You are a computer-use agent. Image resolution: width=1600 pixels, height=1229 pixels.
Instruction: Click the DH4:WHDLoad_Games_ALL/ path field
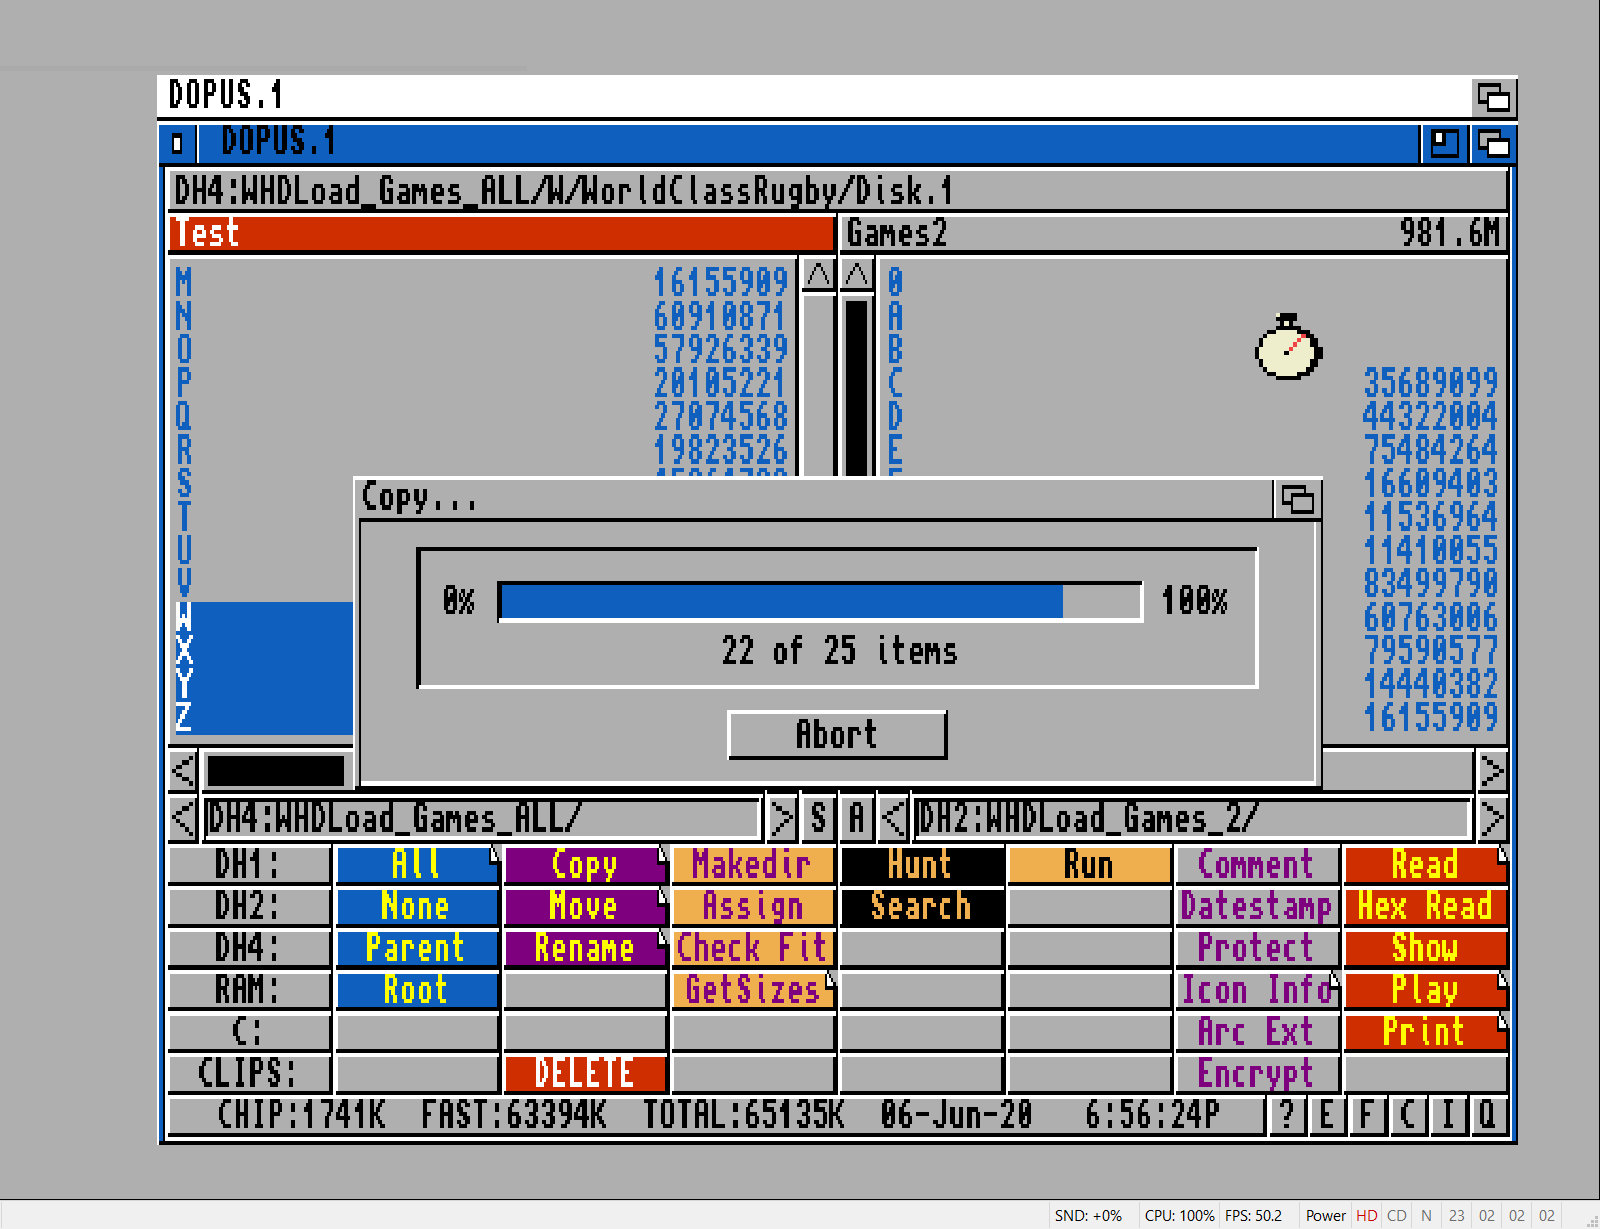click(482, 818)
